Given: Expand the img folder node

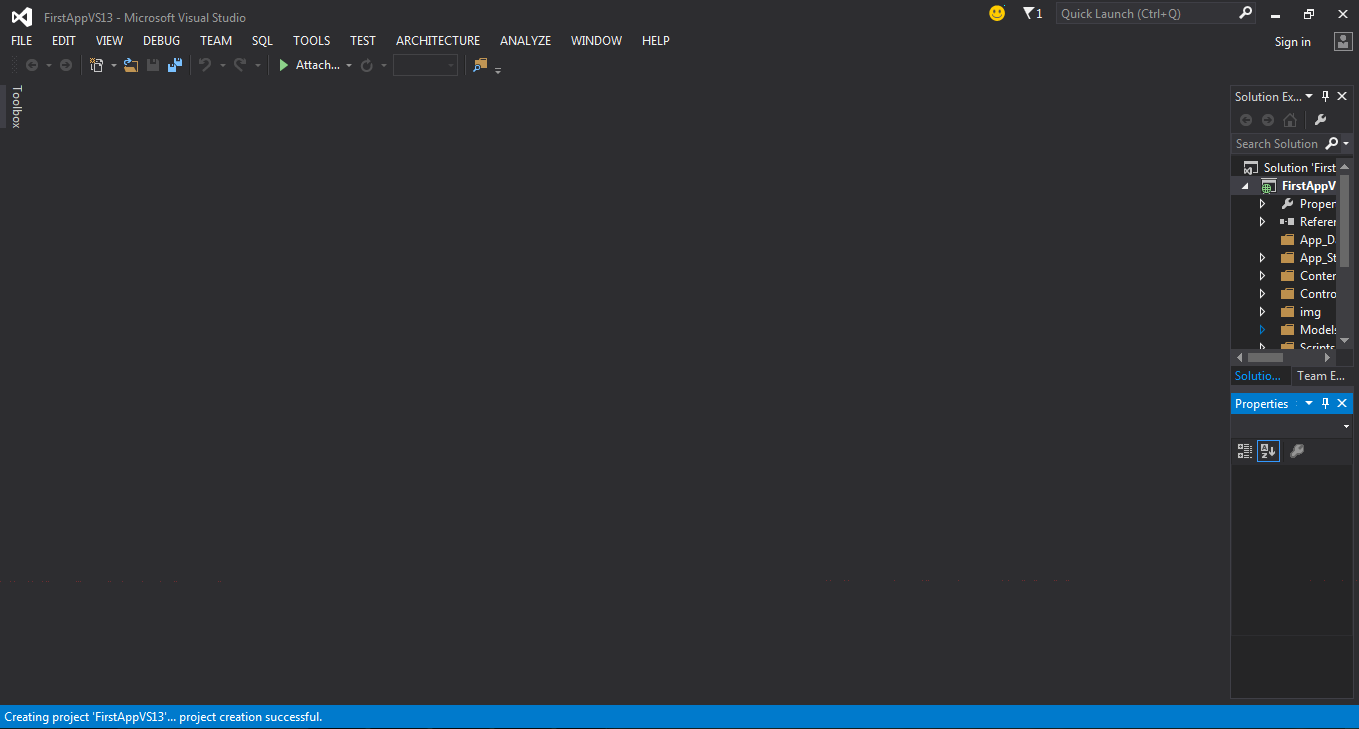Looking at the screenshot, I should [1262, 312].
